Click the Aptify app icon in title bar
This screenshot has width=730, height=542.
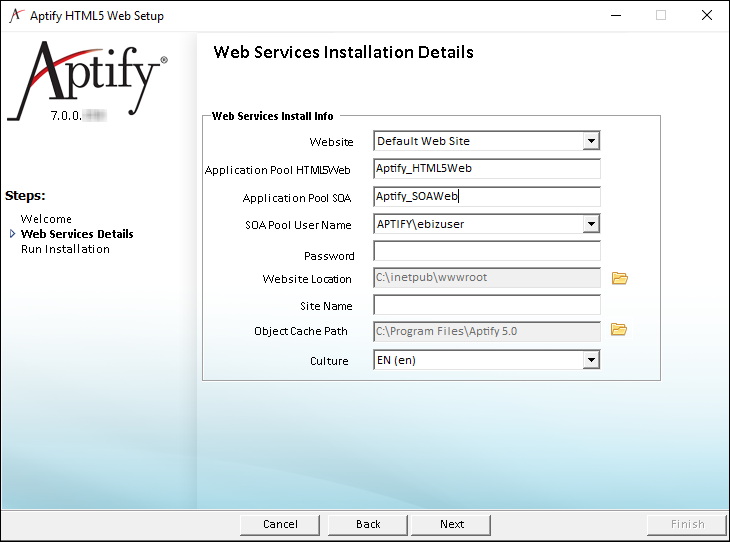click(x=16, y=15)
